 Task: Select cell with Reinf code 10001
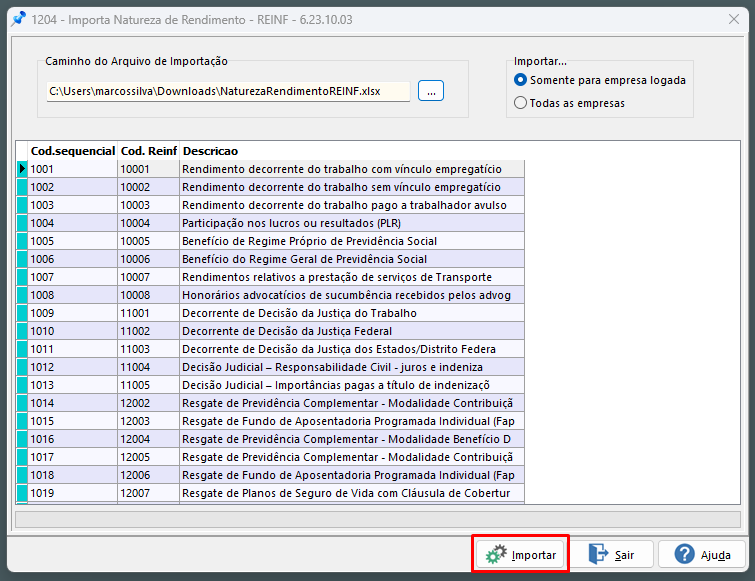point(148,169)
